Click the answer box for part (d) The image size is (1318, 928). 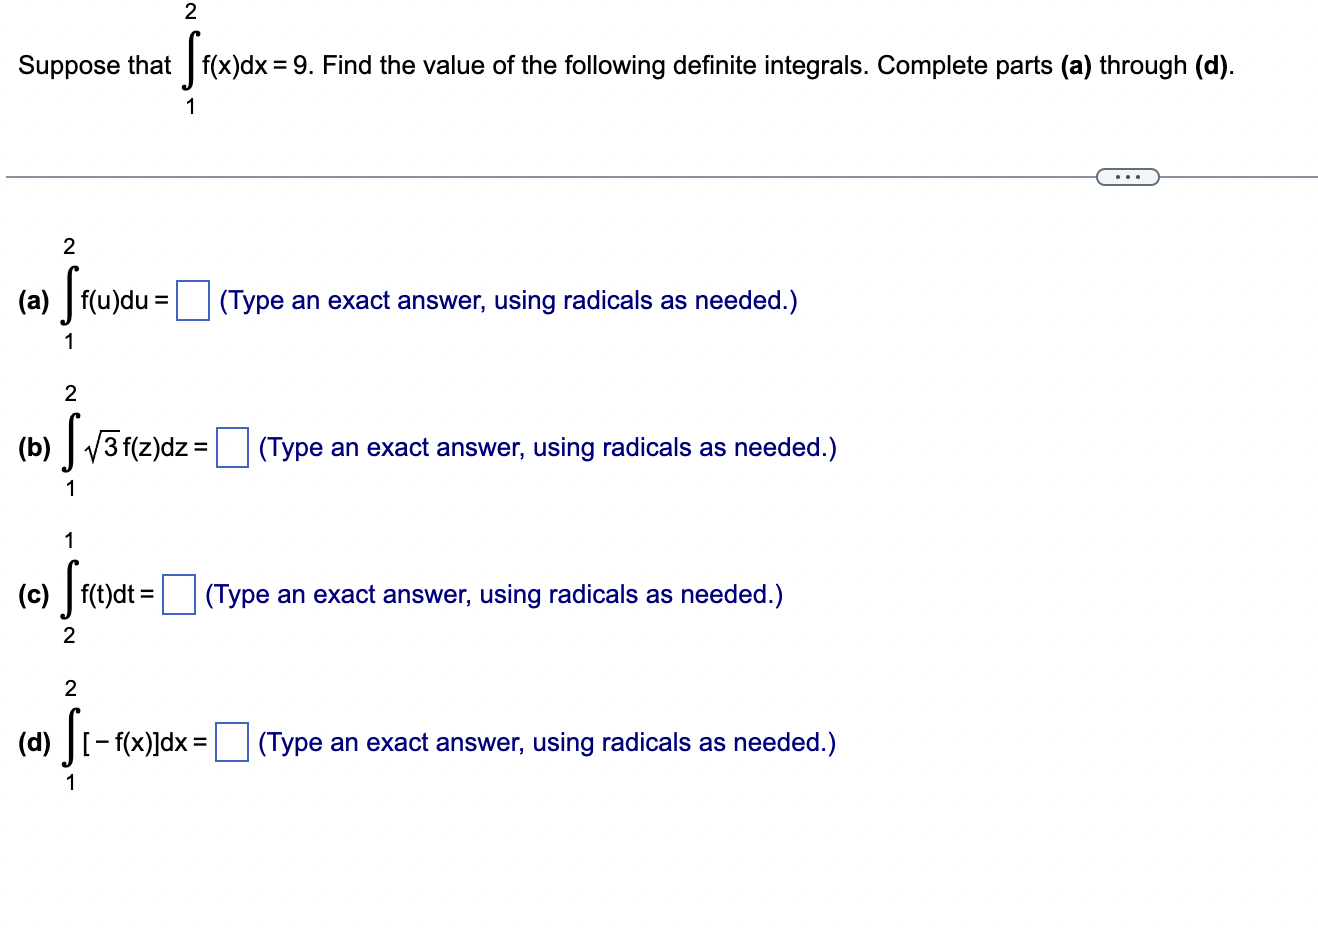(x=233, y=743)
